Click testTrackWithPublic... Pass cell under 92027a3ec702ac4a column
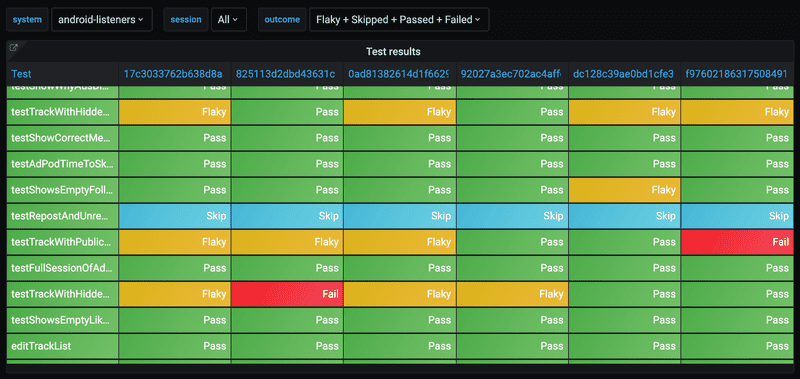Viewport: 800px width, 379px height. [x=512, y=242]
